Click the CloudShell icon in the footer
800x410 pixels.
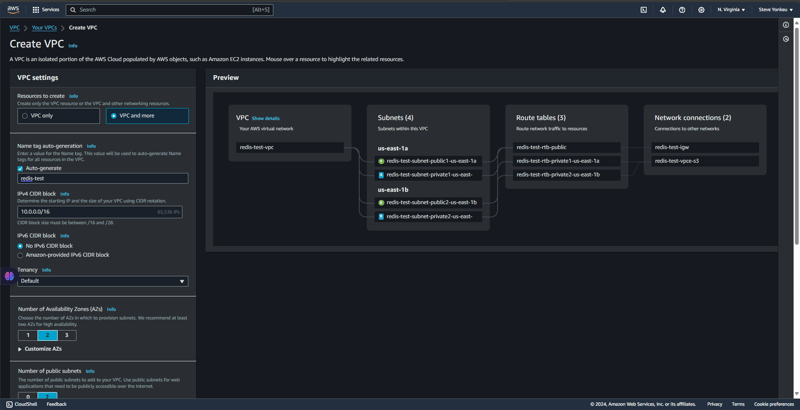(x=9, y=404)
